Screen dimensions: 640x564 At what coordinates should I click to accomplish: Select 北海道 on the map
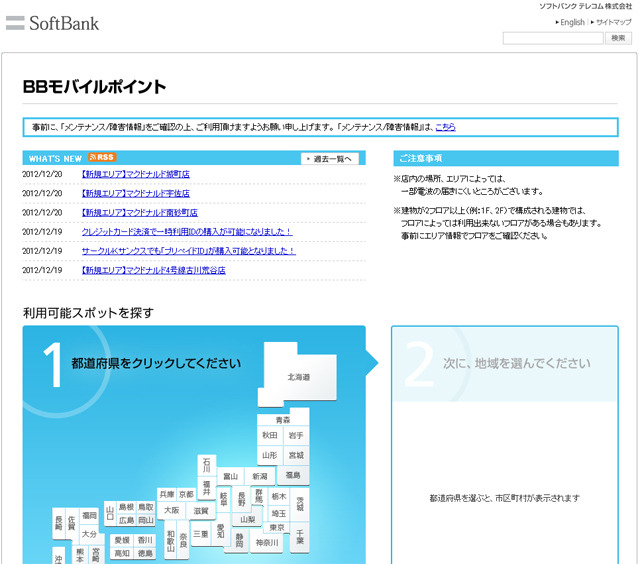pos(298,377)
